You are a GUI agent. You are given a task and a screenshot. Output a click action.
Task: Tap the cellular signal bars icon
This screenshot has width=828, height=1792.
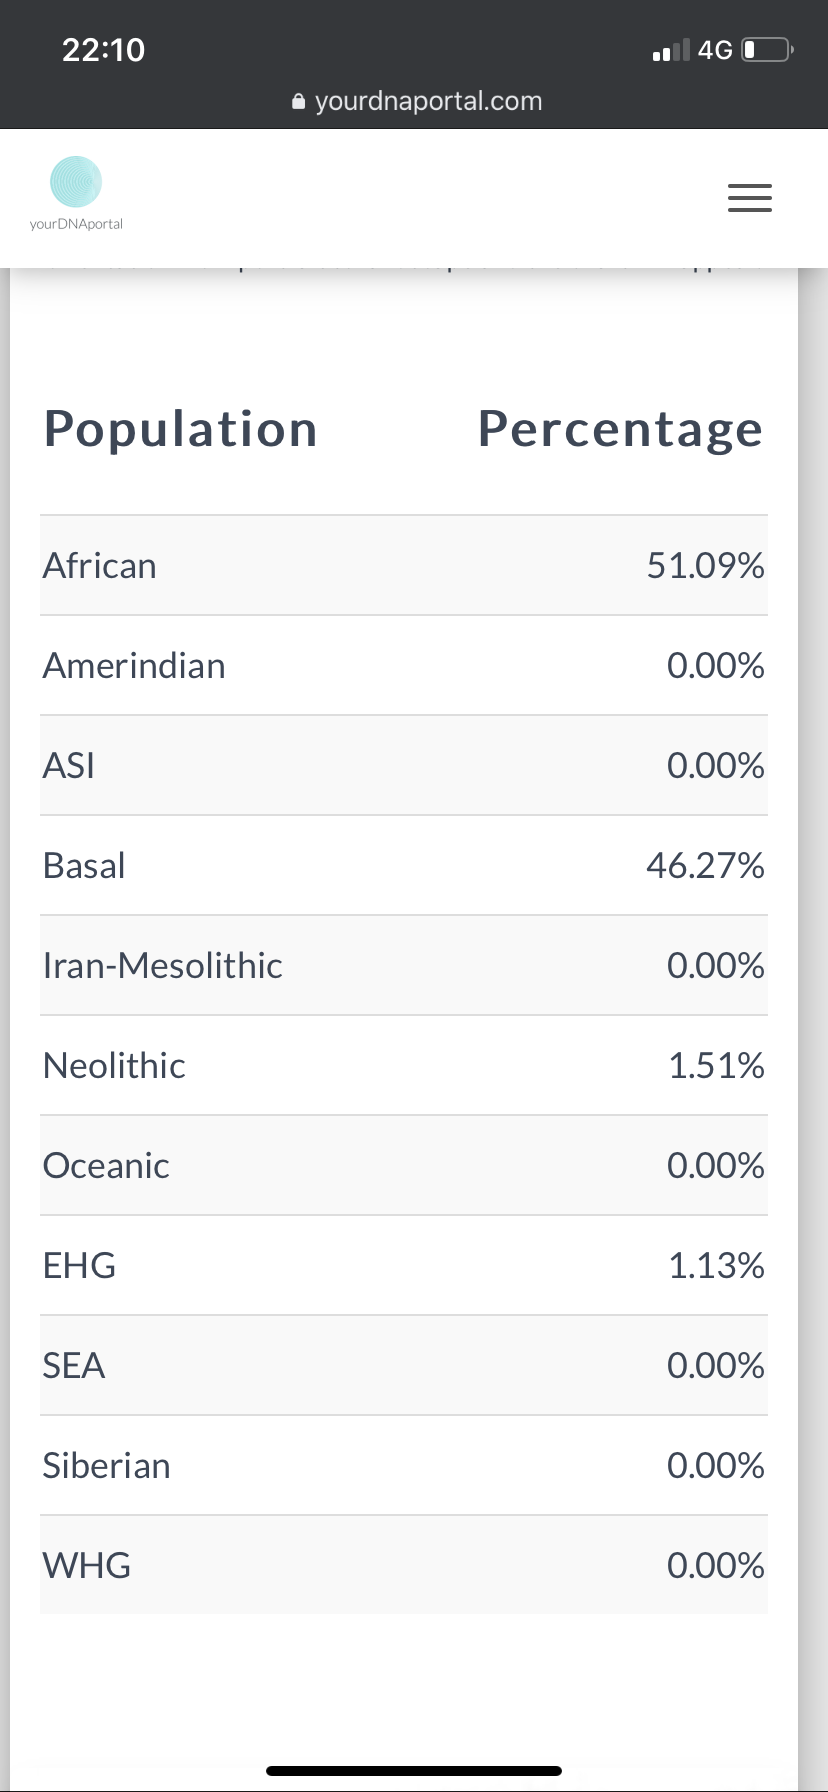click(670, 50)
